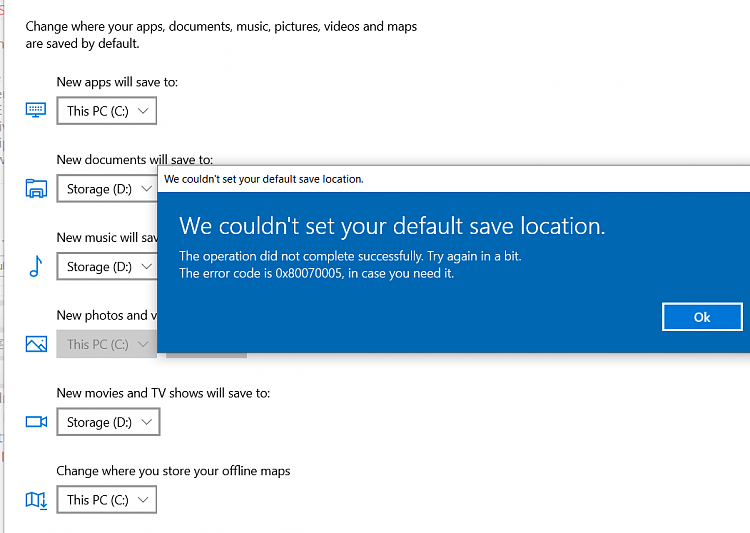Click the photos picture icon
Viewport: 750px width, 533px height.
(x=36, y=344)
